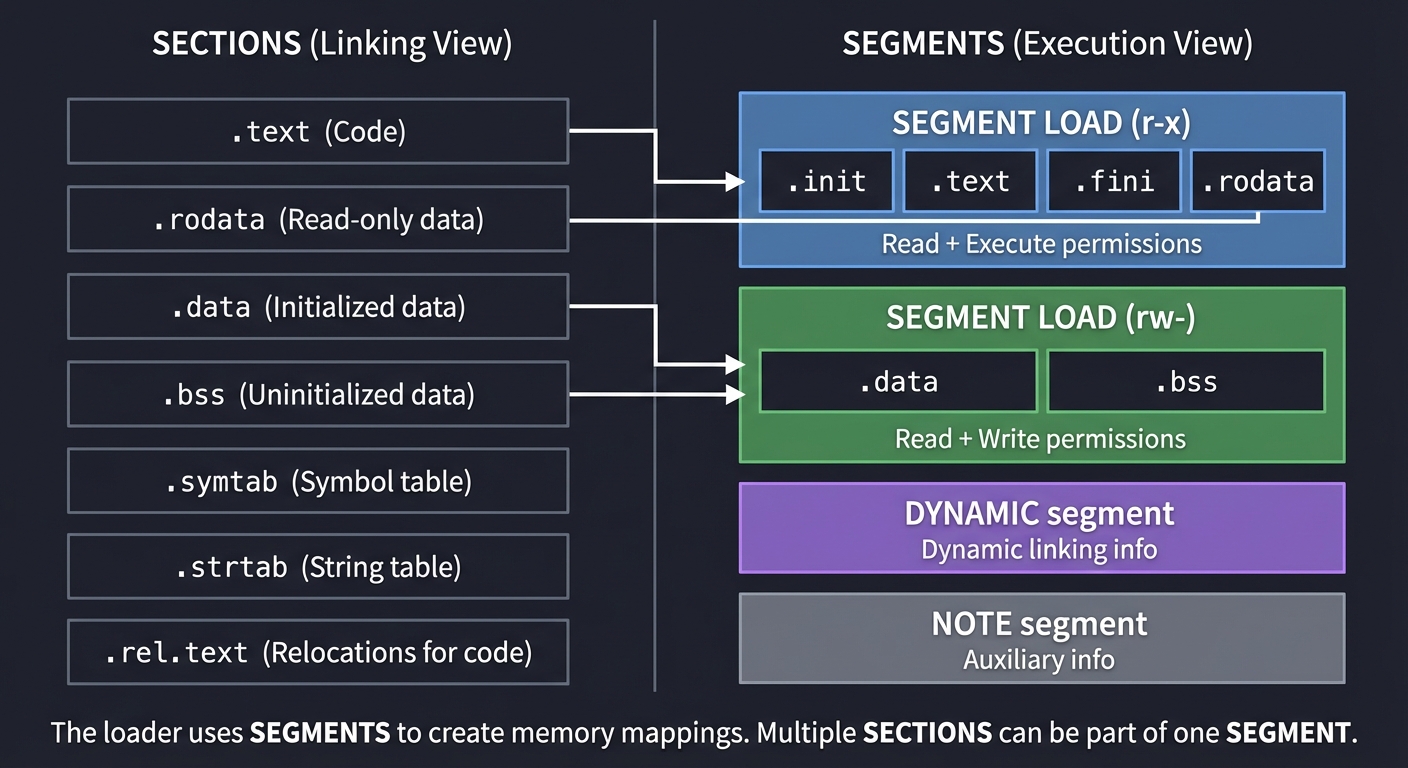Screen dimensions: 1408x768
Task: Select the .text (Code) section box
Action: click(x=317, y=131)
